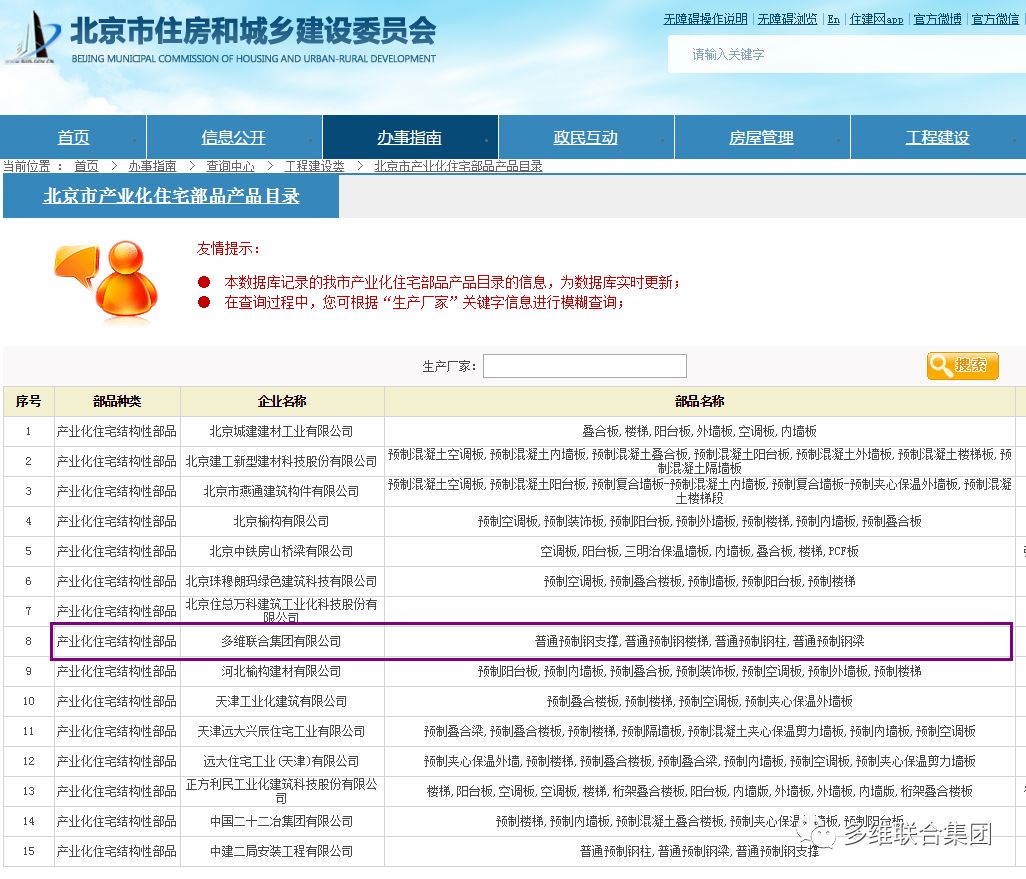Open the 信息公开 navigation tab
Image resolution: width=1026 pixels, height=879 pixels.
coord(234,137)
